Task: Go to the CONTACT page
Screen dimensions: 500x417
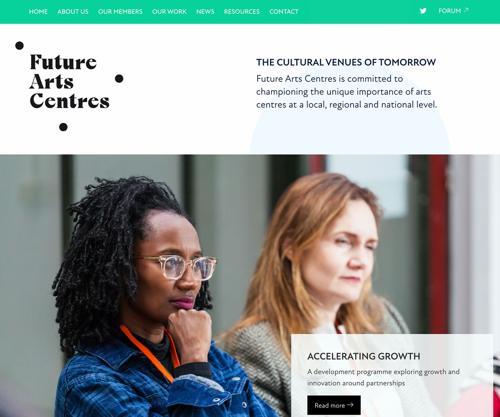Action: [x=284, y=12]
